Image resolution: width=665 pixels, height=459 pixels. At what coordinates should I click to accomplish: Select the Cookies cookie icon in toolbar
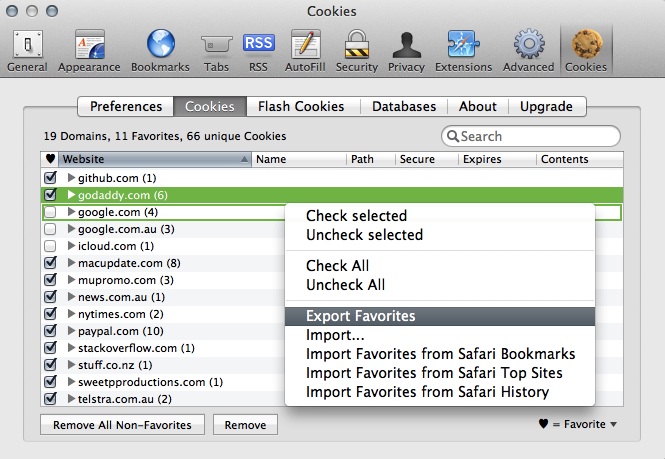click(x=586, y=44)
